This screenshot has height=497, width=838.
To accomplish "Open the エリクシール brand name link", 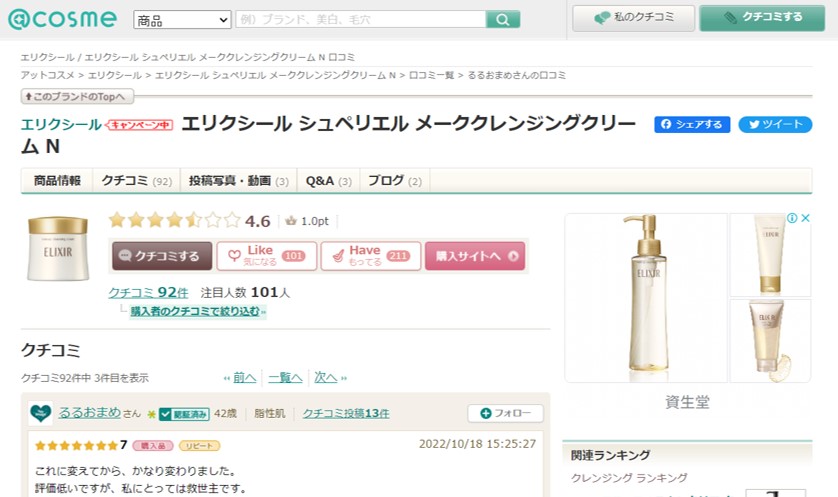I will (61, 125).
